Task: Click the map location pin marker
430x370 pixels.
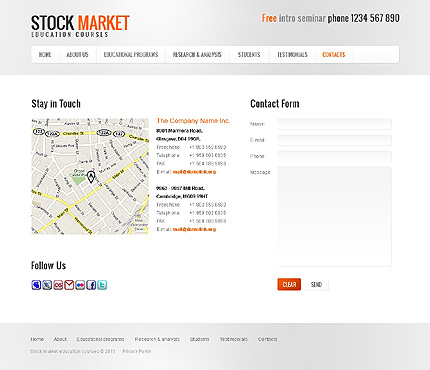Action: point(91,176)
